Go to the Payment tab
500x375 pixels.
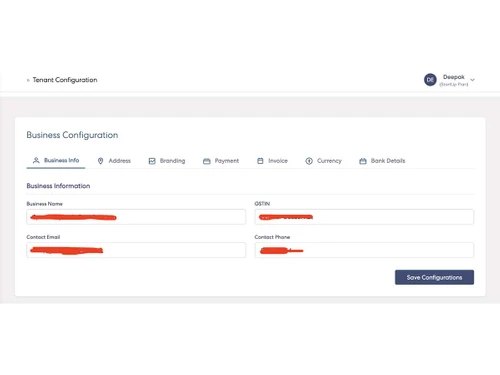click(221, 161)
